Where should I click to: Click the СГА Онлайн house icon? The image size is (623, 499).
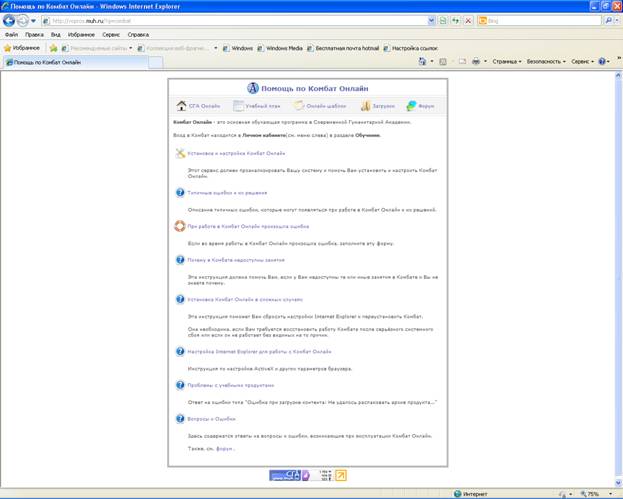[x=182, y=105]
